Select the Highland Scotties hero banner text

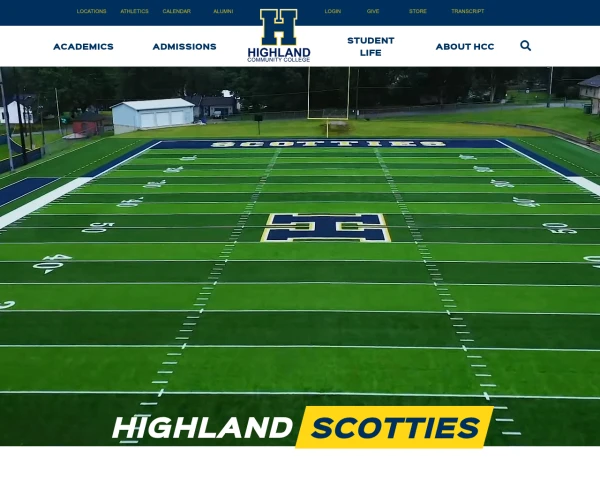tap(302, 427)
